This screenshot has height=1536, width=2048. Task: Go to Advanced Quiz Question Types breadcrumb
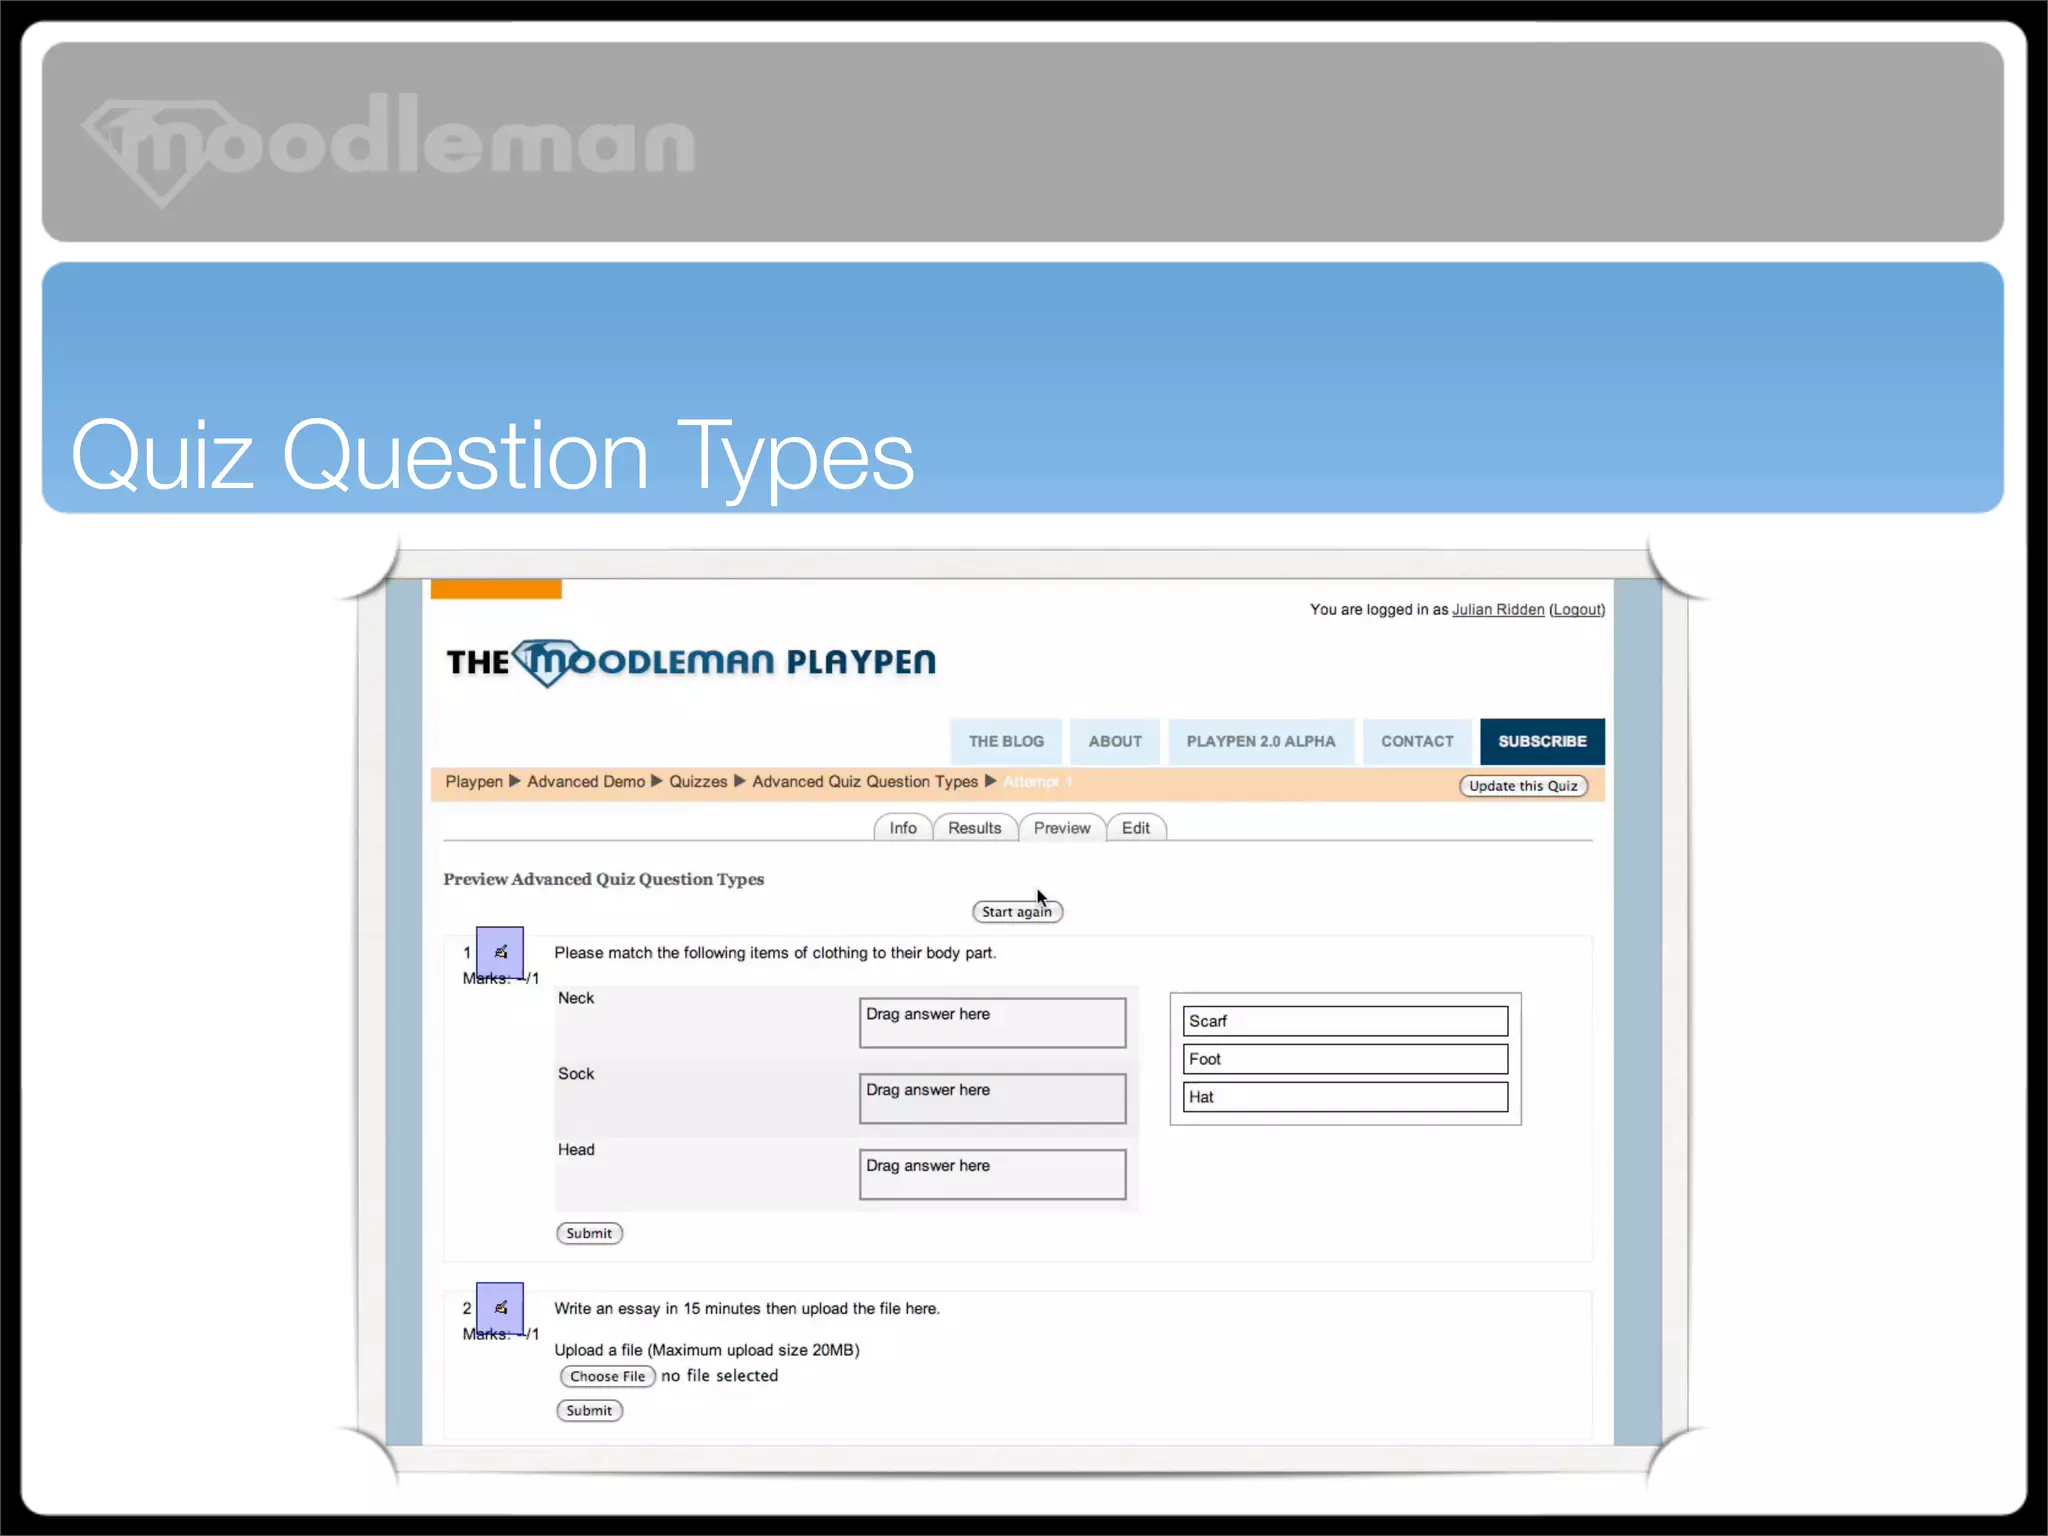pos(865,782)
